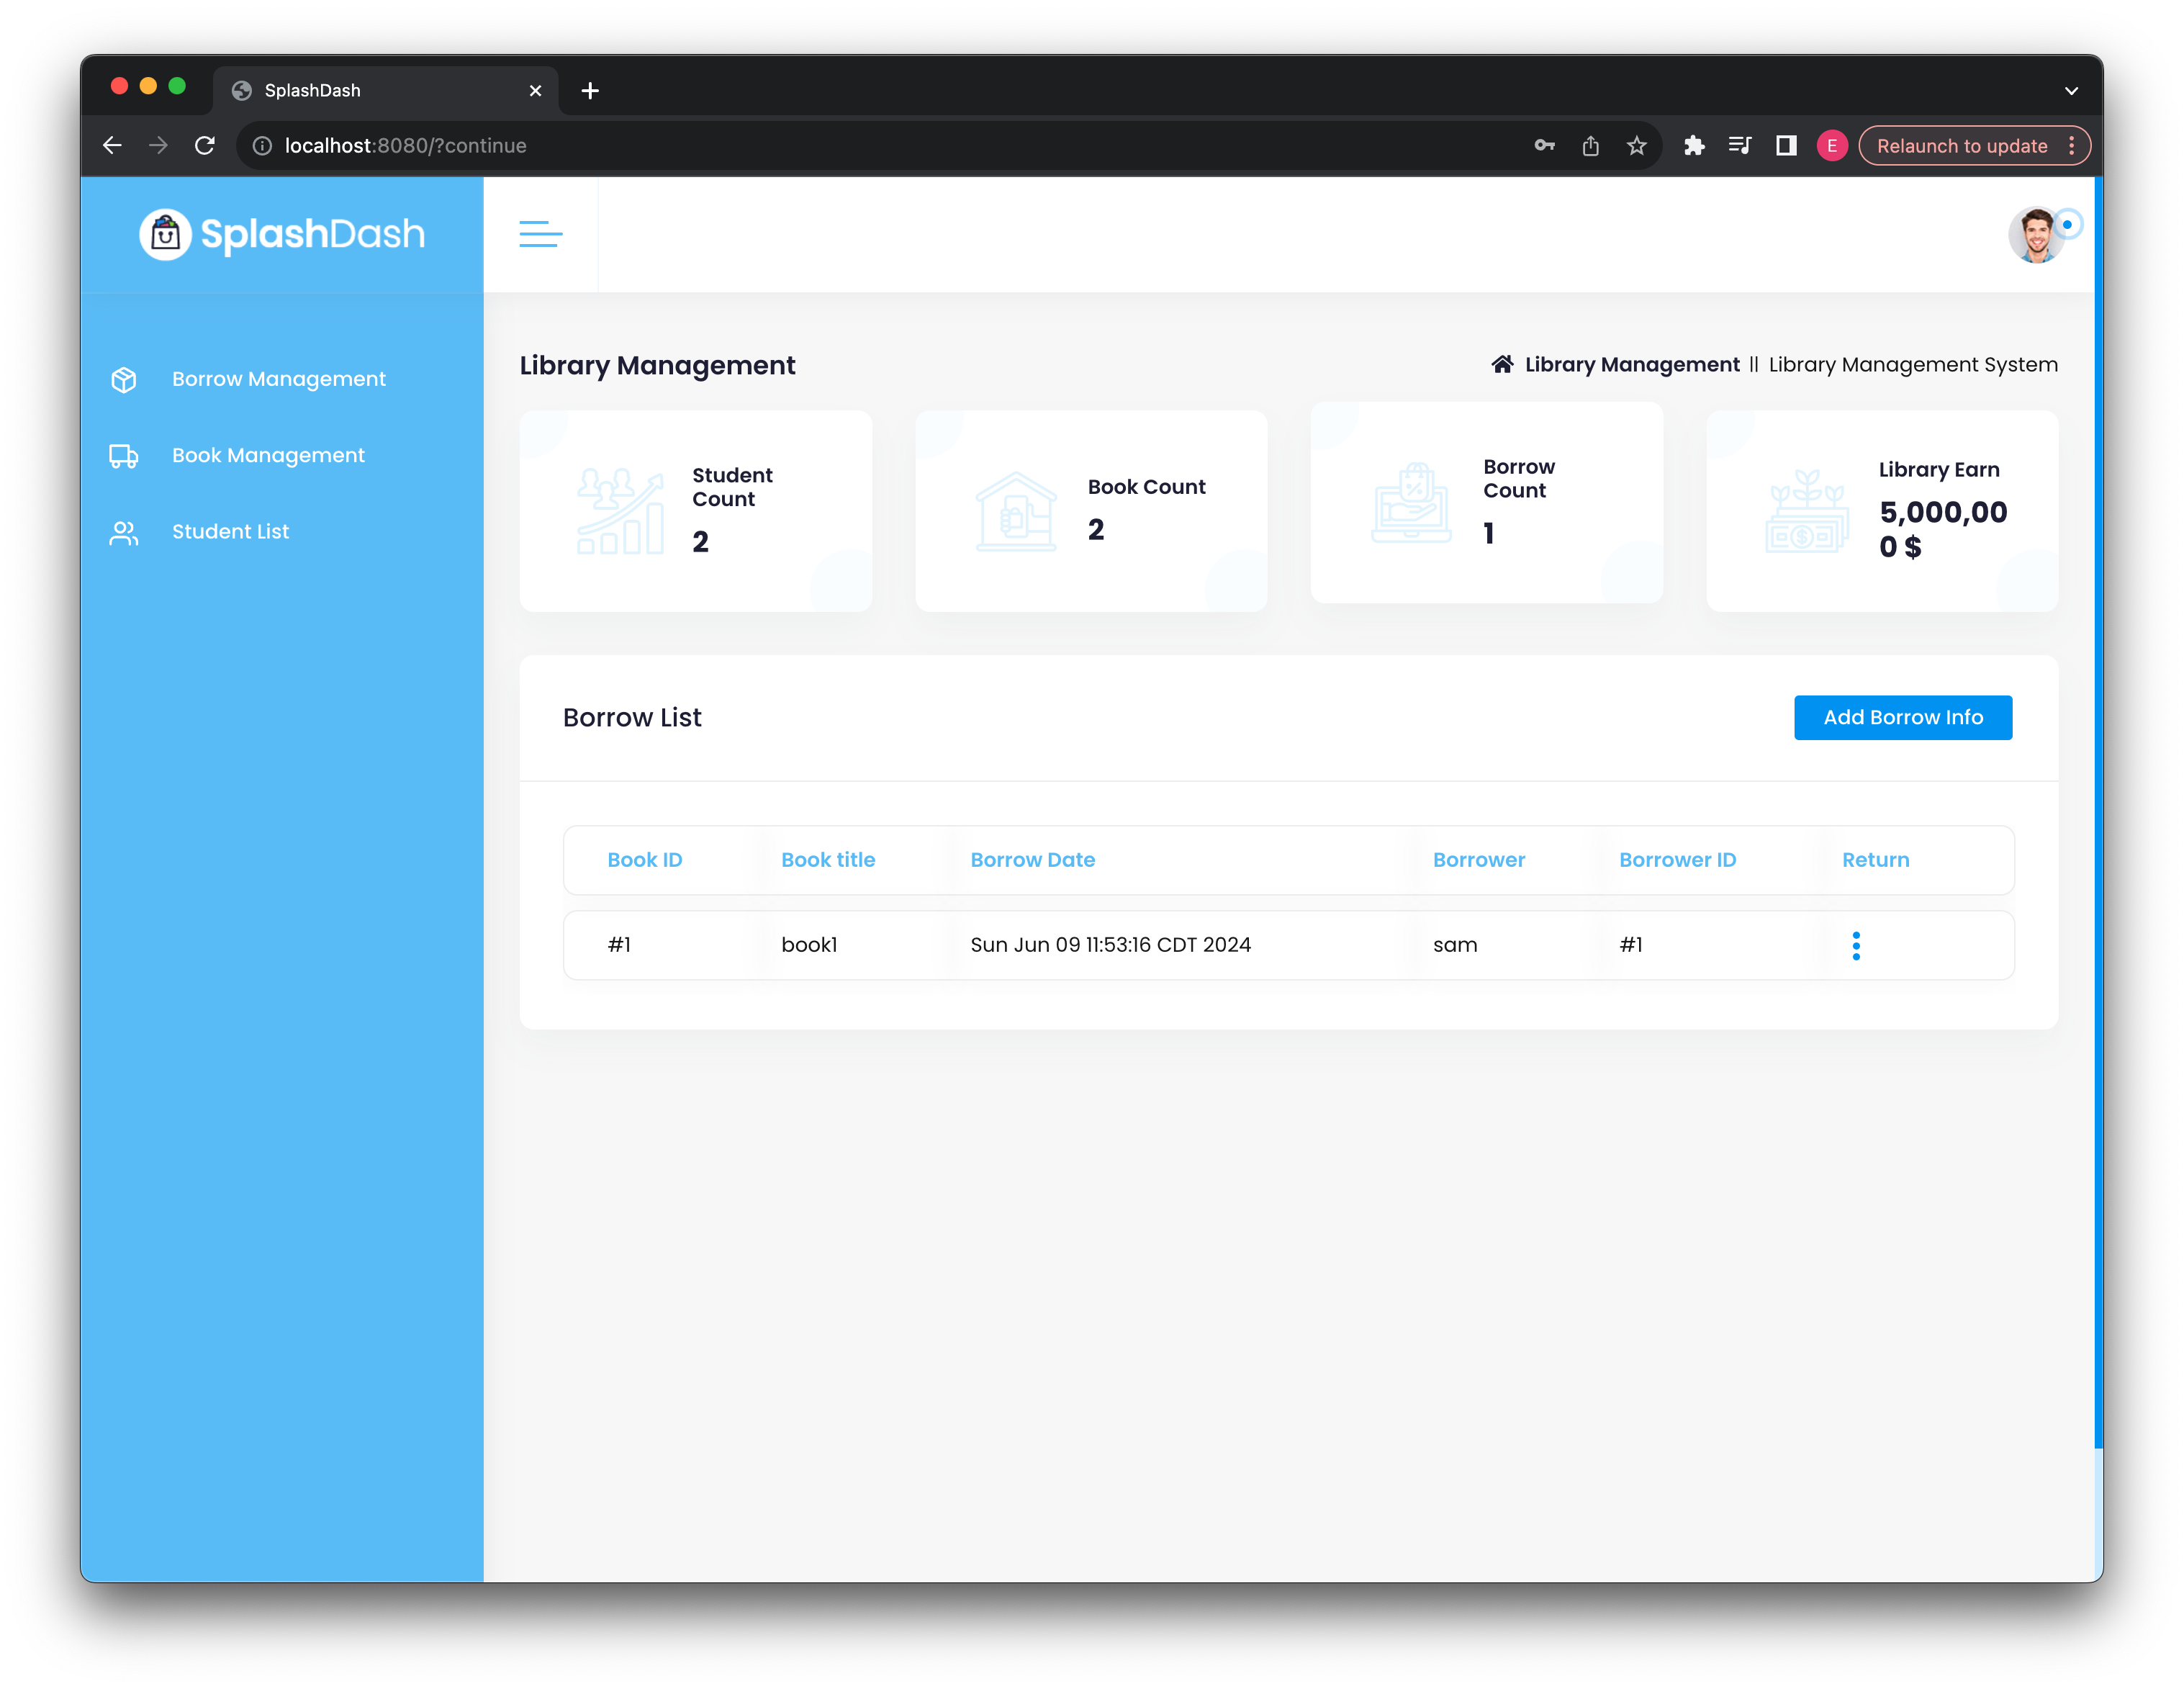Expand the tab search chevron

(x=2071, y=91)
